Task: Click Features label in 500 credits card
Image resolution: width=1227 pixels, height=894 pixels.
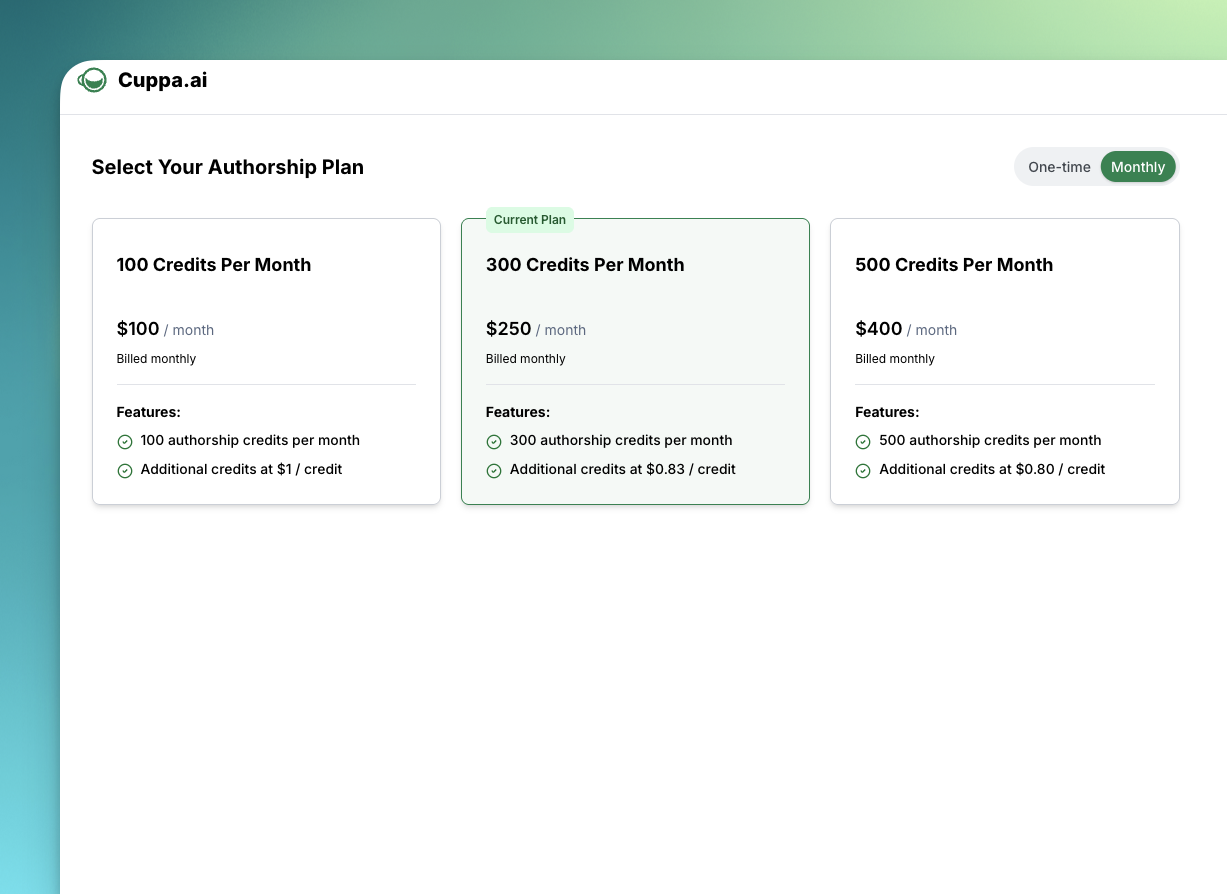Action: point(887,412)
